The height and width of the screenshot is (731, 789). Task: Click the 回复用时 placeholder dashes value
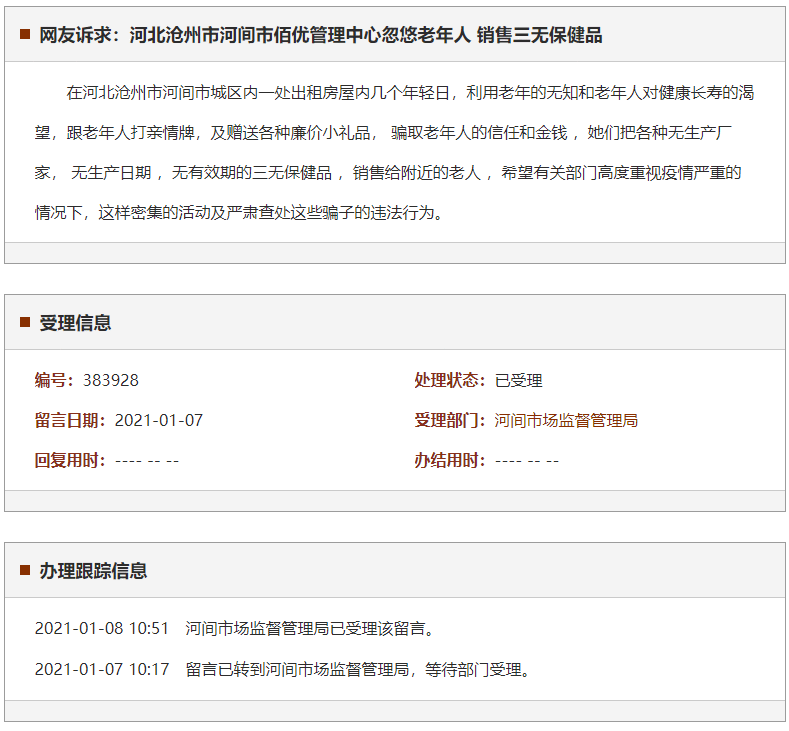tap(147, 461)
